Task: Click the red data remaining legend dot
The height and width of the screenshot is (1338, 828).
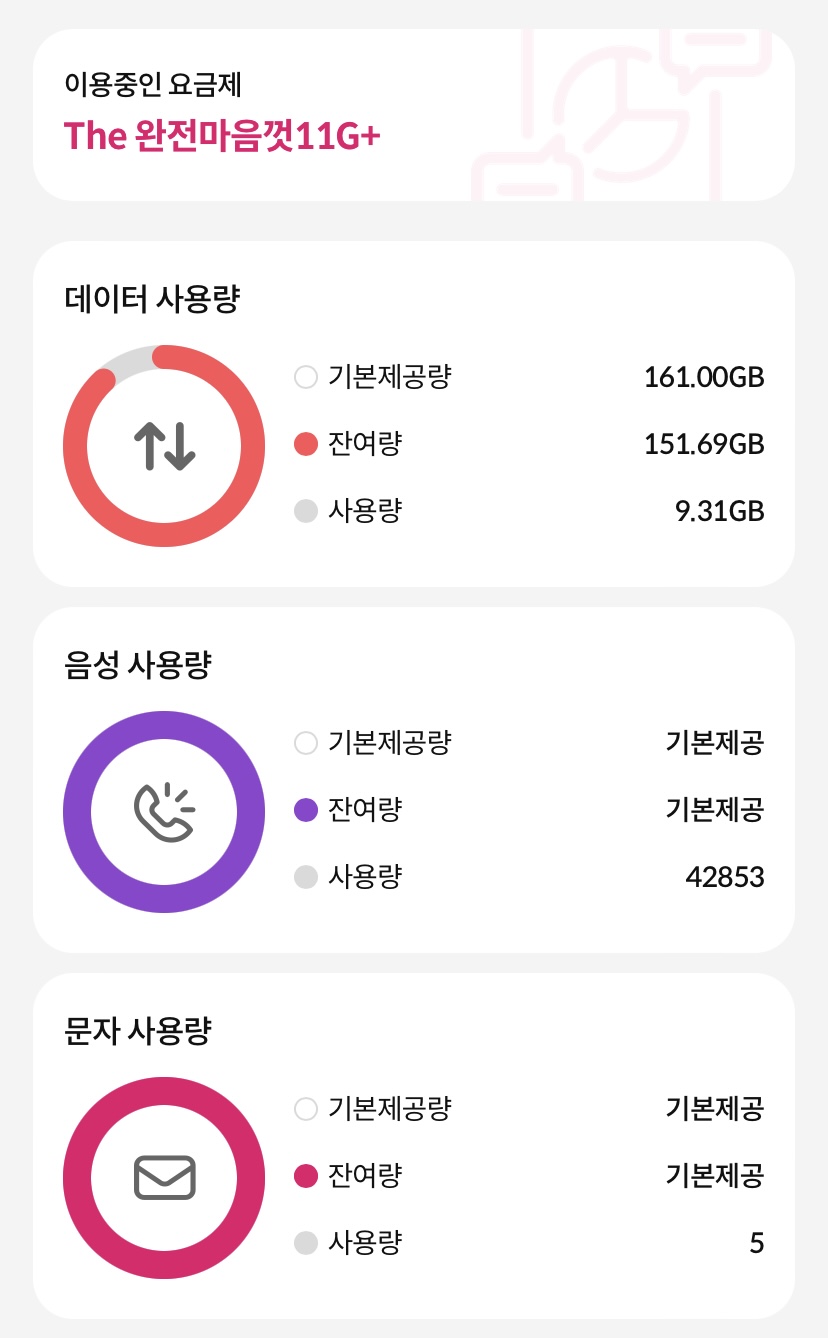Action: tap(306, 444)
